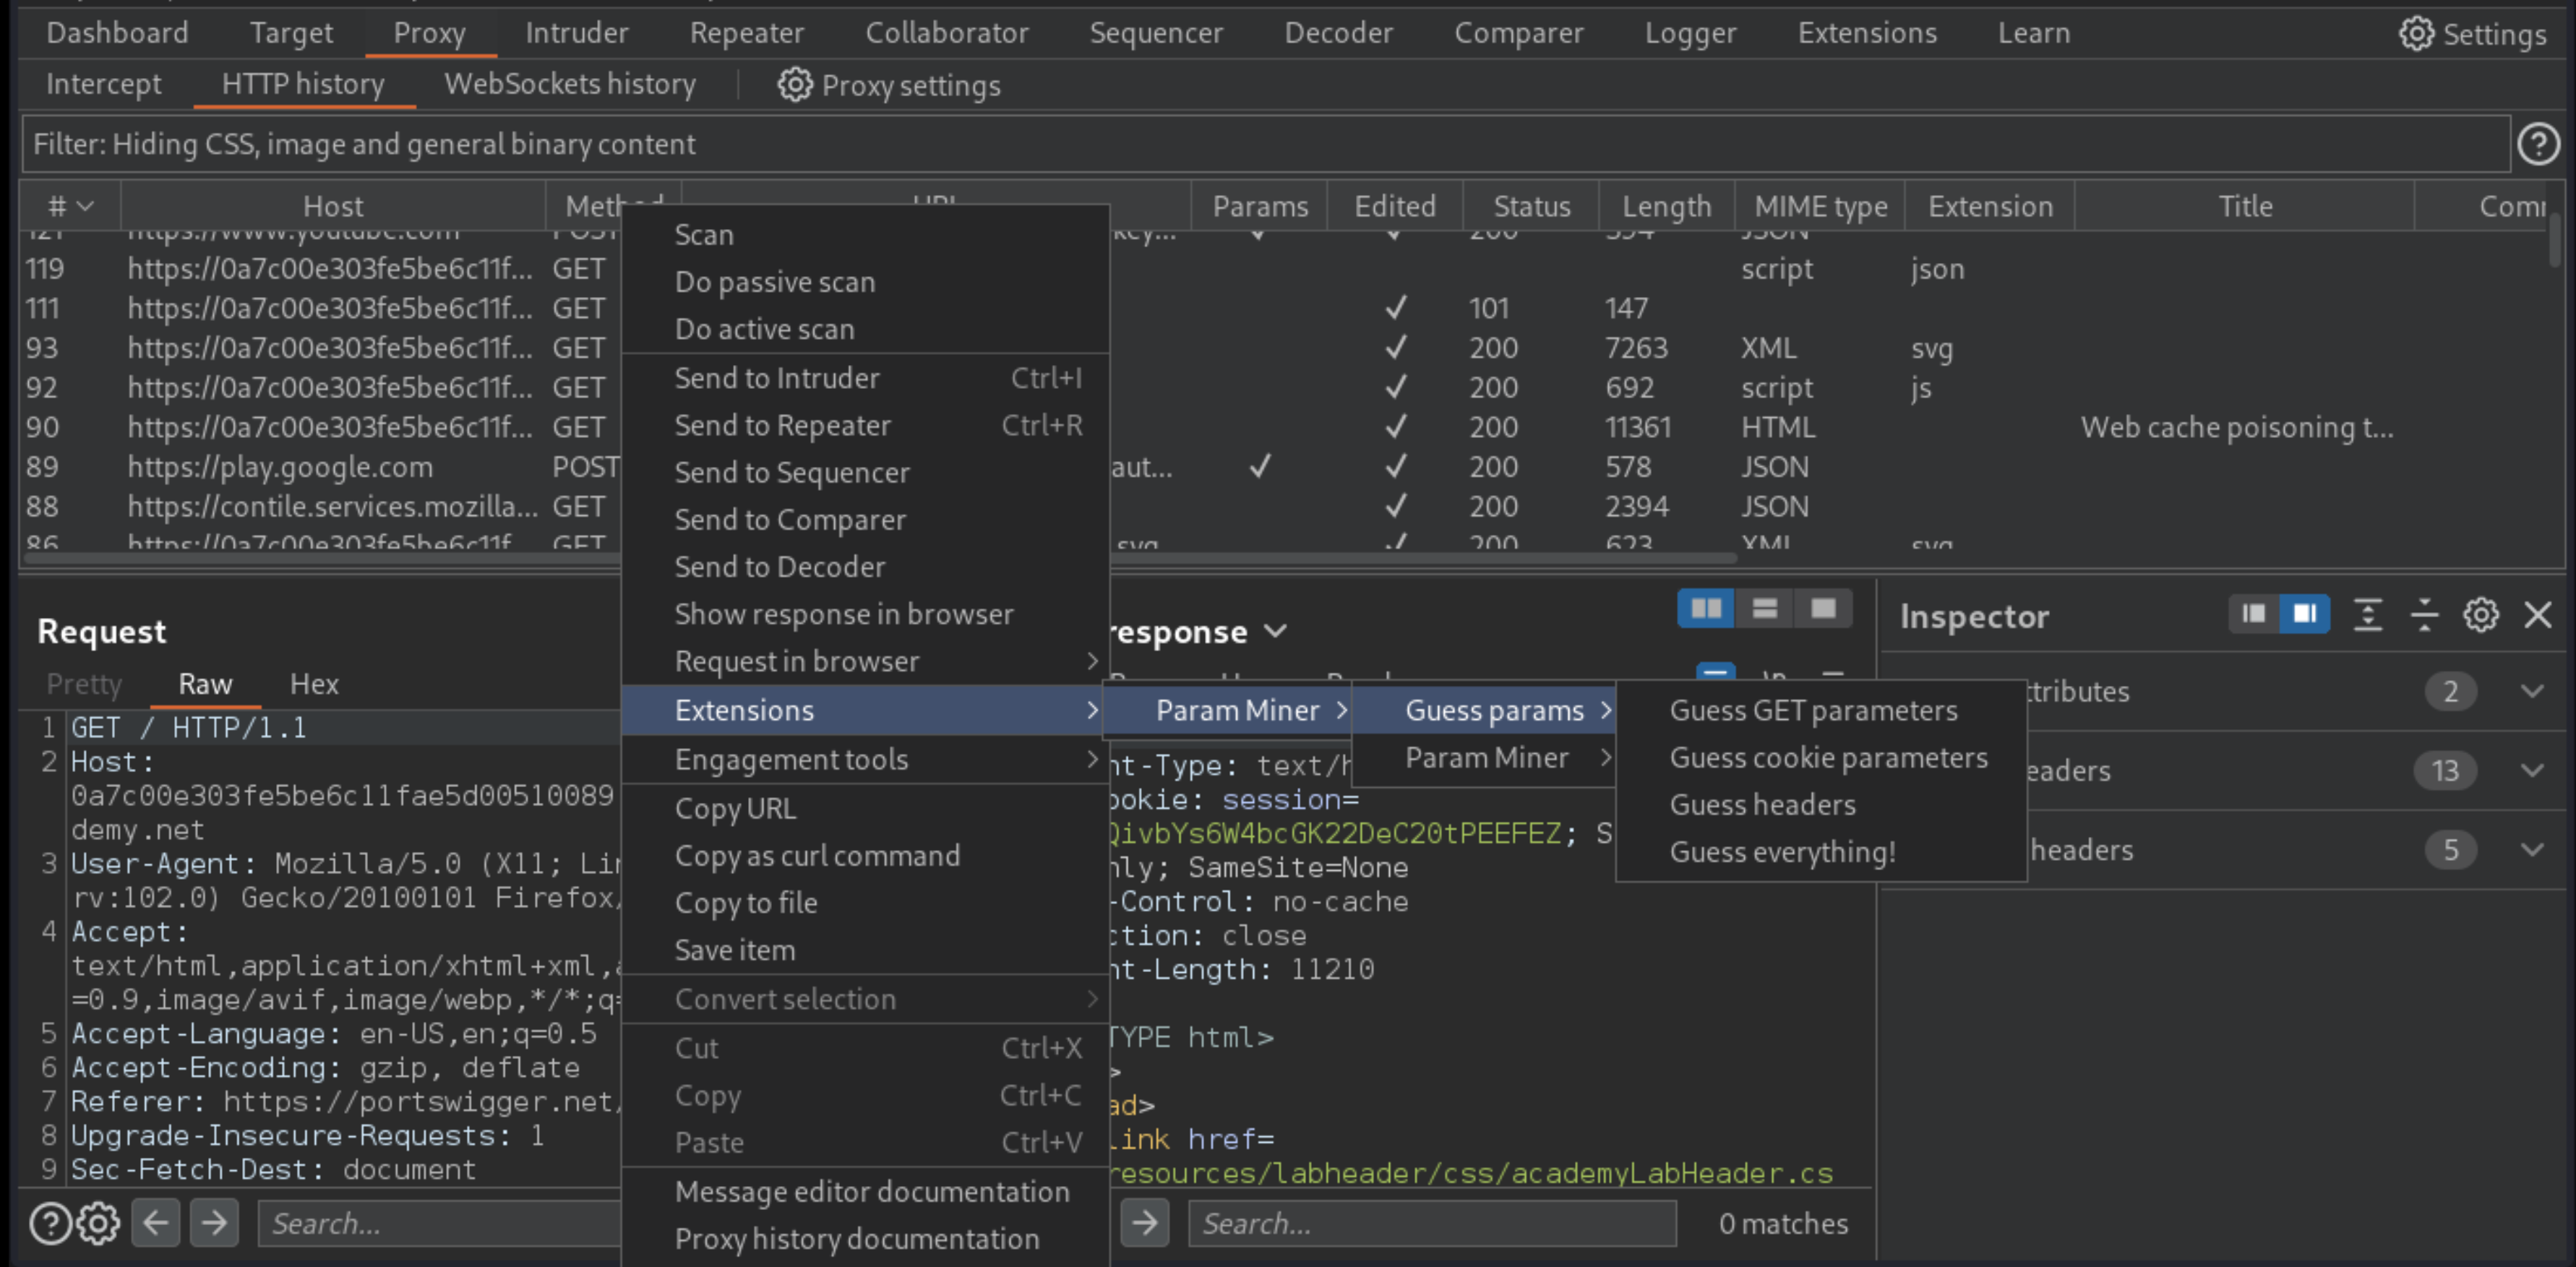Select history row 90 HTML response
The width and height of the screenshot is (2576, 1267).
click(1284, 427)
